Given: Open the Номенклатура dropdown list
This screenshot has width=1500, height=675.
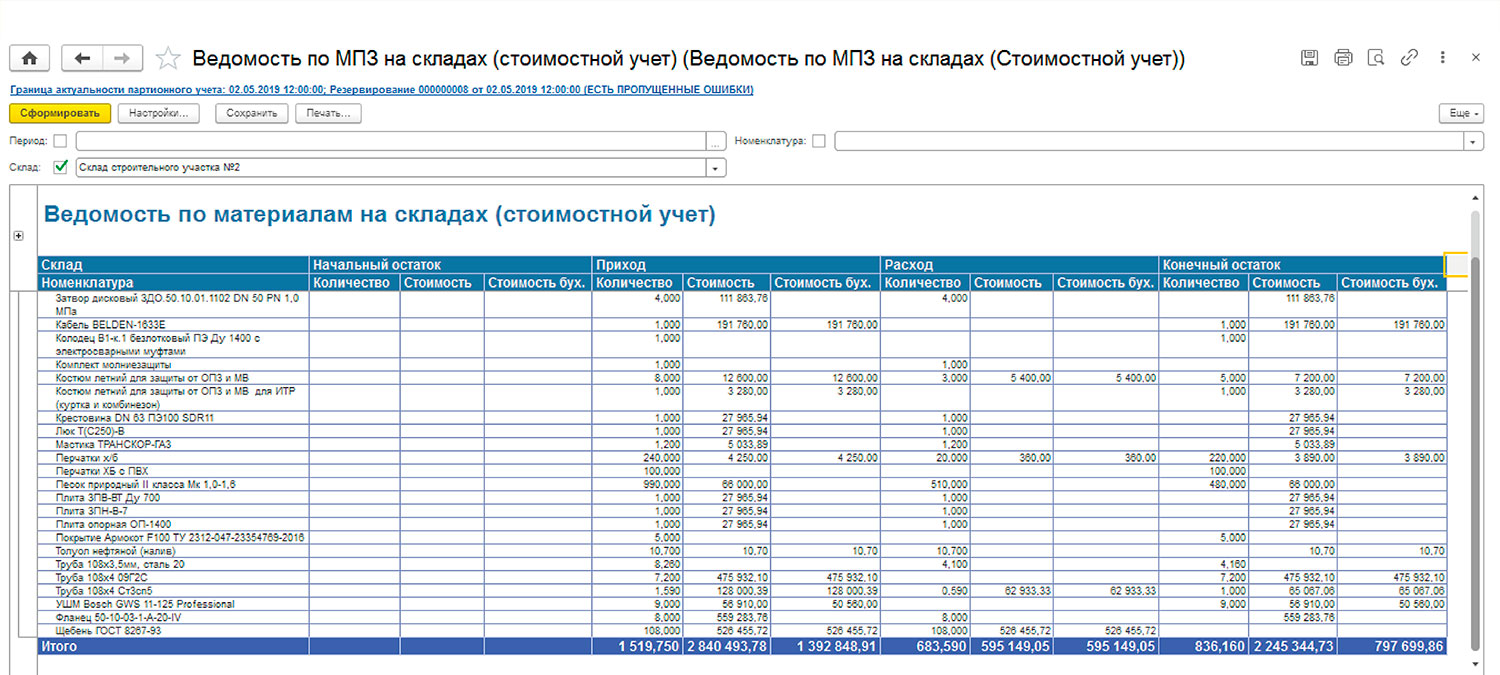Looking at the screenshot, I should (x=1473, y=142).
